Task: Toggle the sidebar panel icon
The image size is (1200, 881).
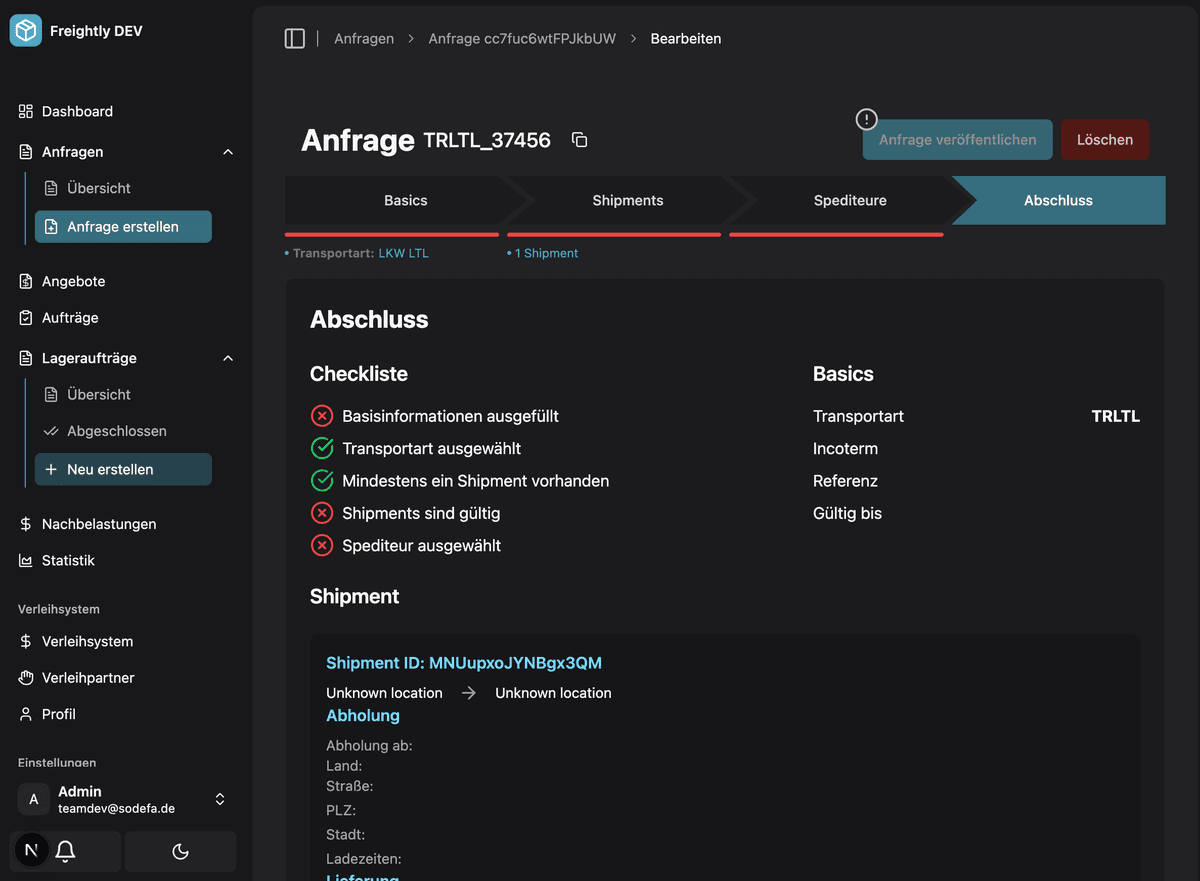Action: click(x=294, y=39)
